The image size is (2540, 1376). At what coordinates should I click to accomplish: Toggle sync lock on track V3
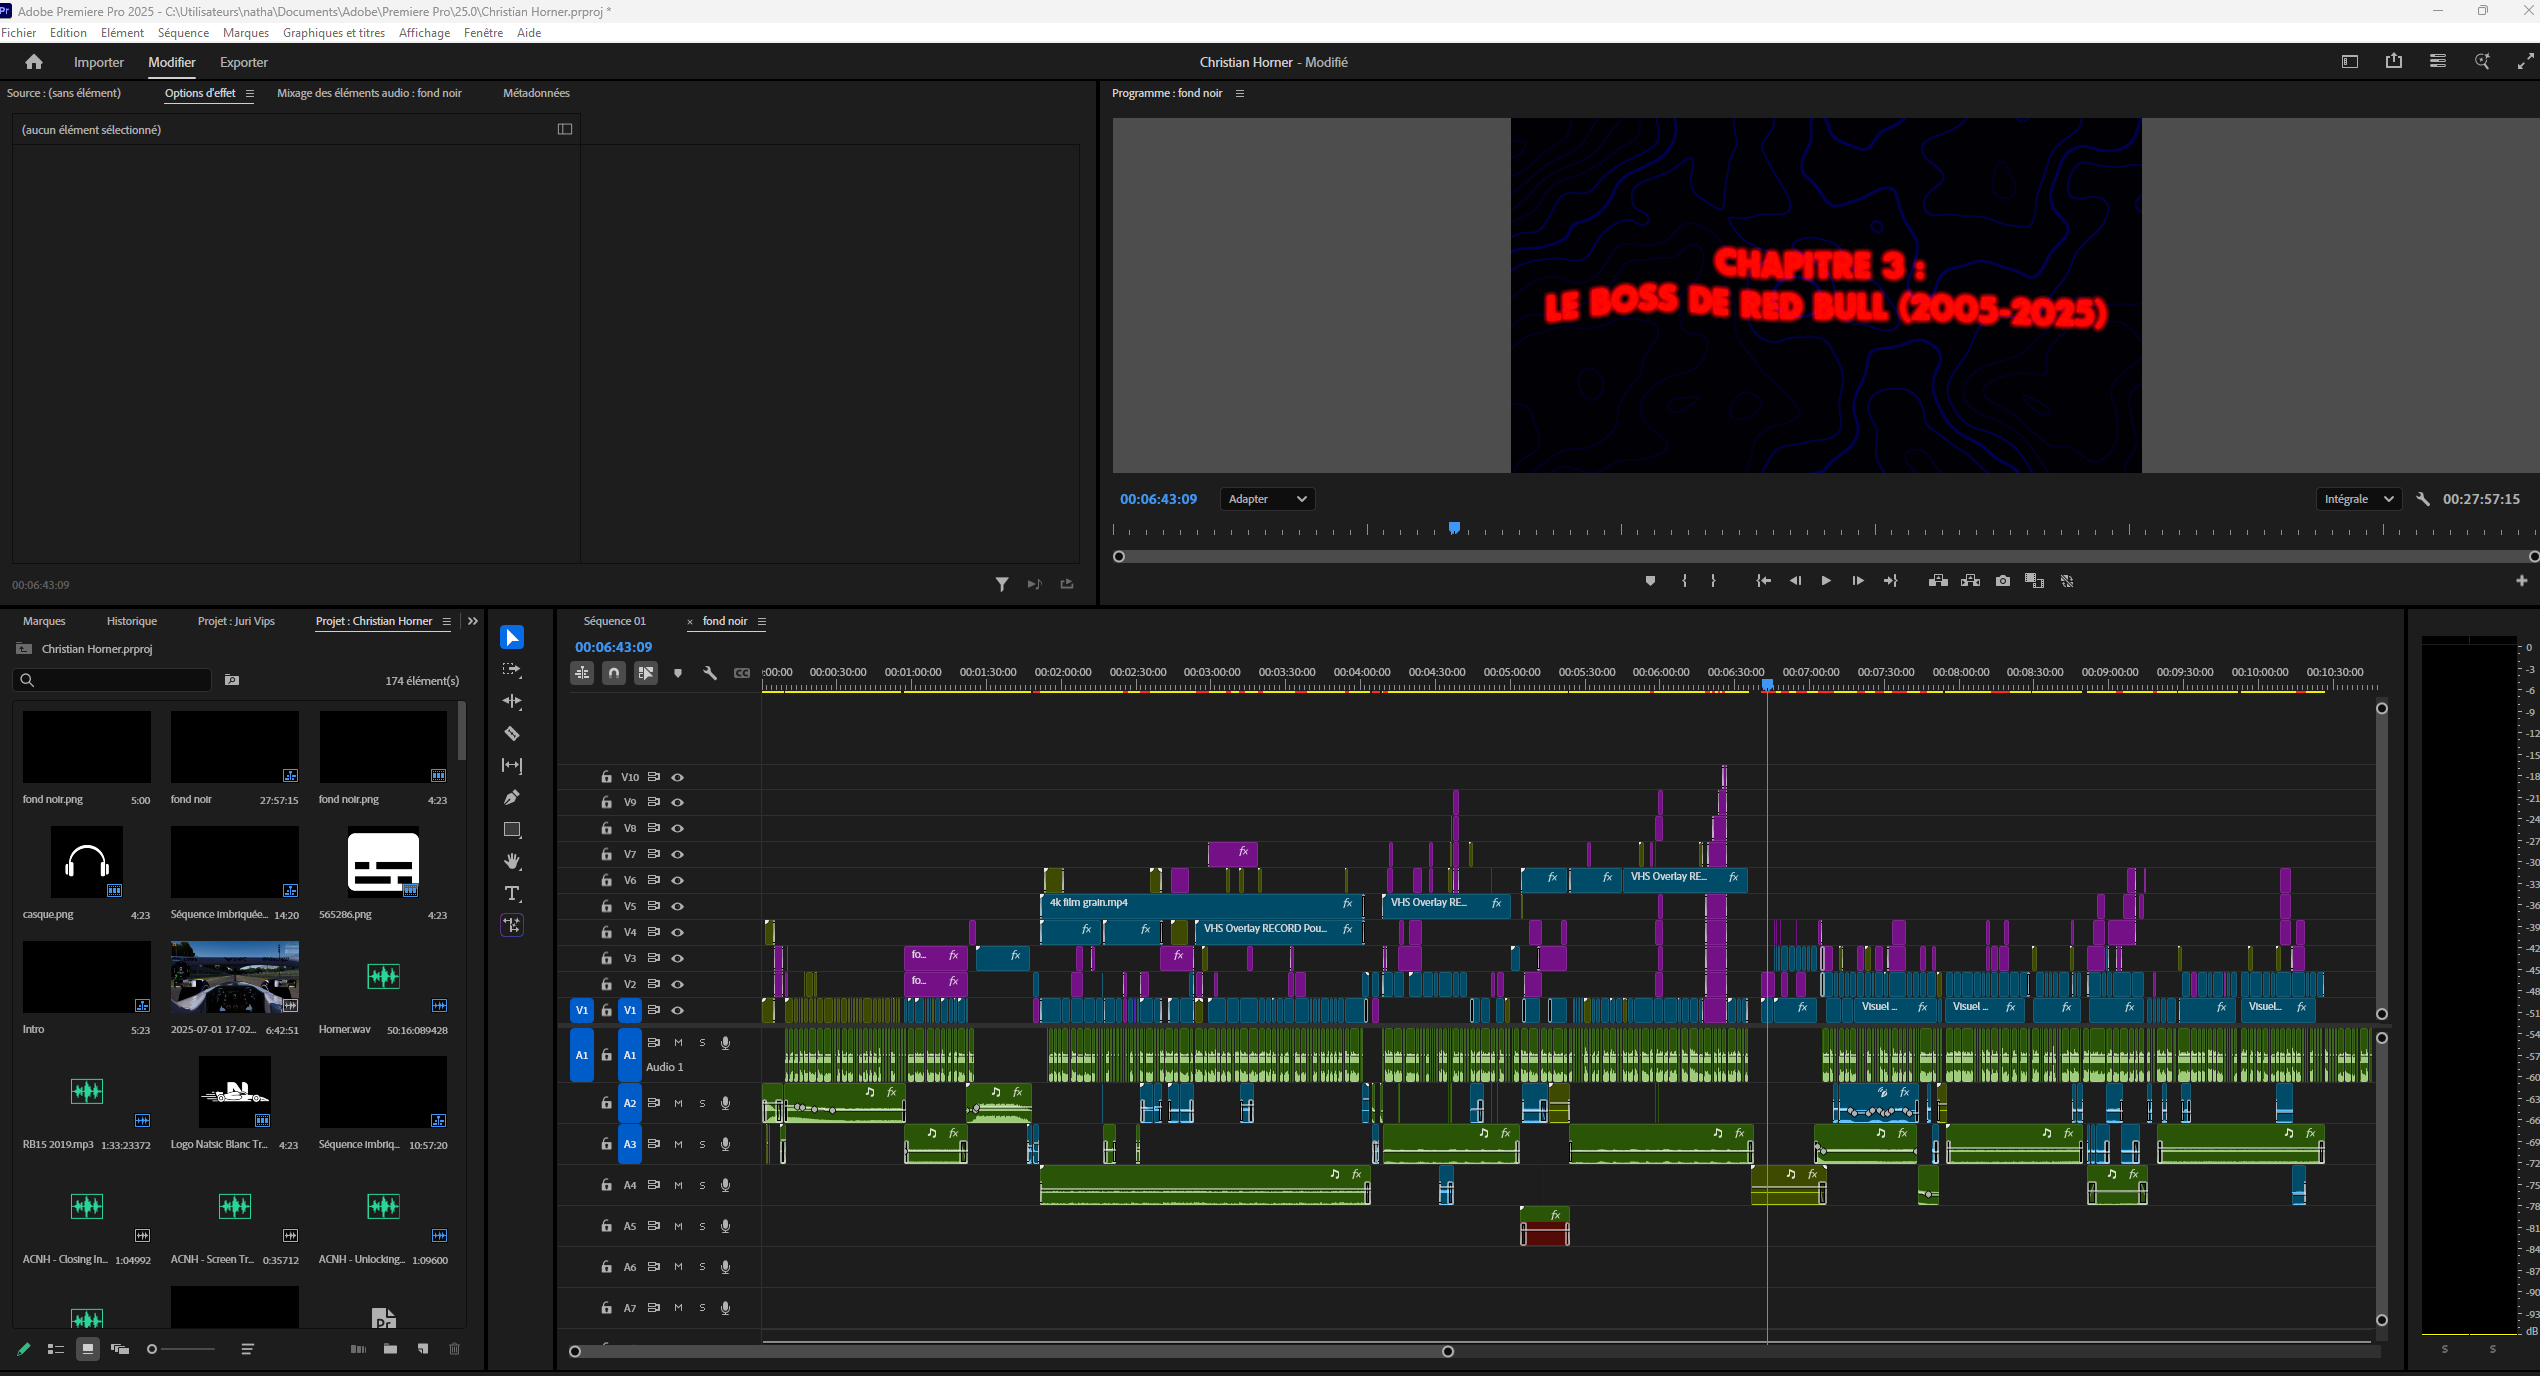654,958
